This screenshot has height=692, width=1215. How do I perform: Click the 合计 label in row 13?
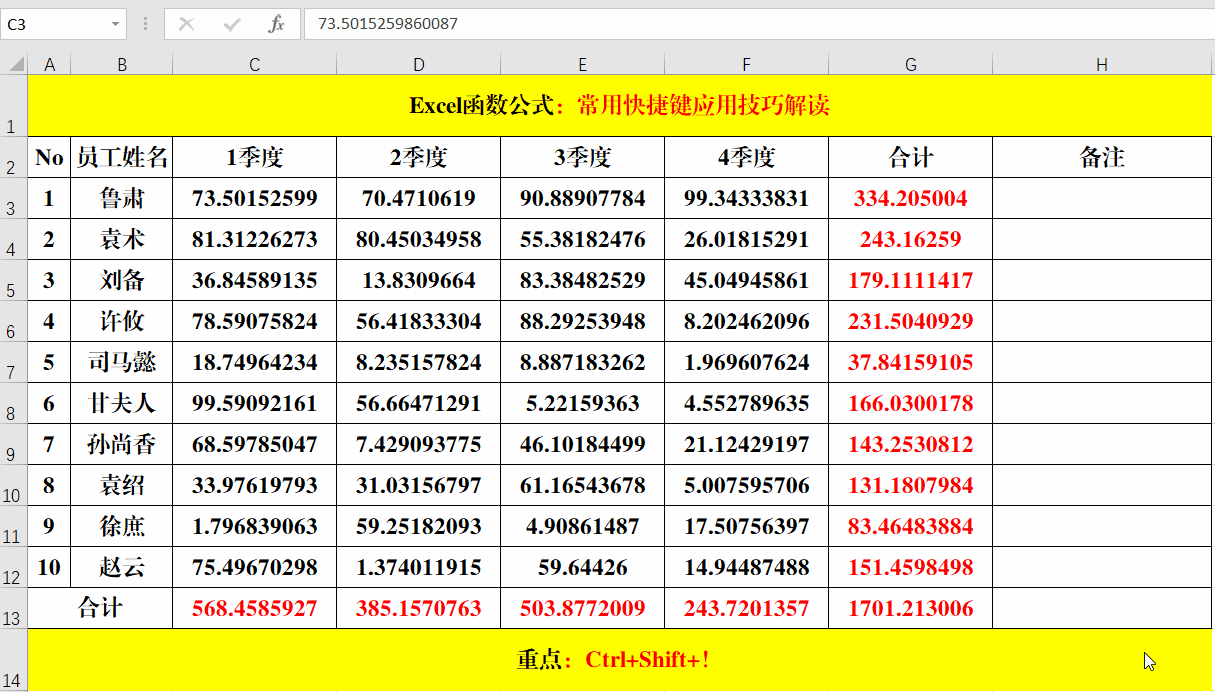(100, 608)
